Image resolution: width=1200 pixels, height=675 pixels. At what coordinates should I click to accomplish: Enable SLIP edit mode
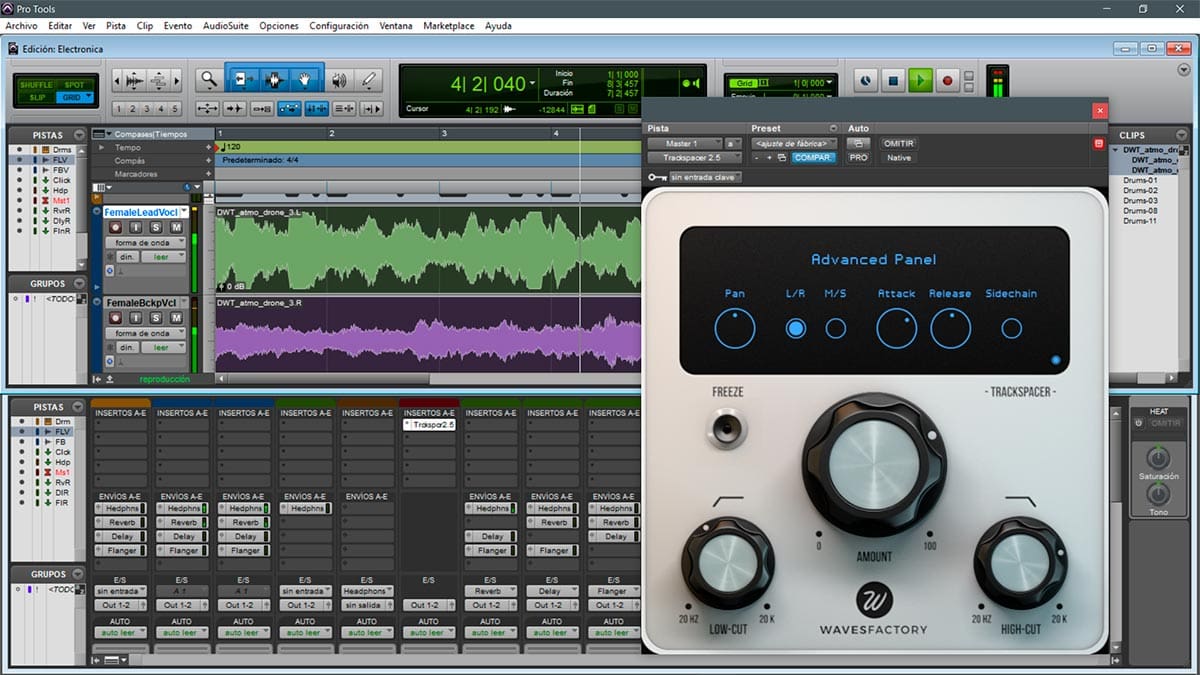pyautogui.click(x=37, y=97)
